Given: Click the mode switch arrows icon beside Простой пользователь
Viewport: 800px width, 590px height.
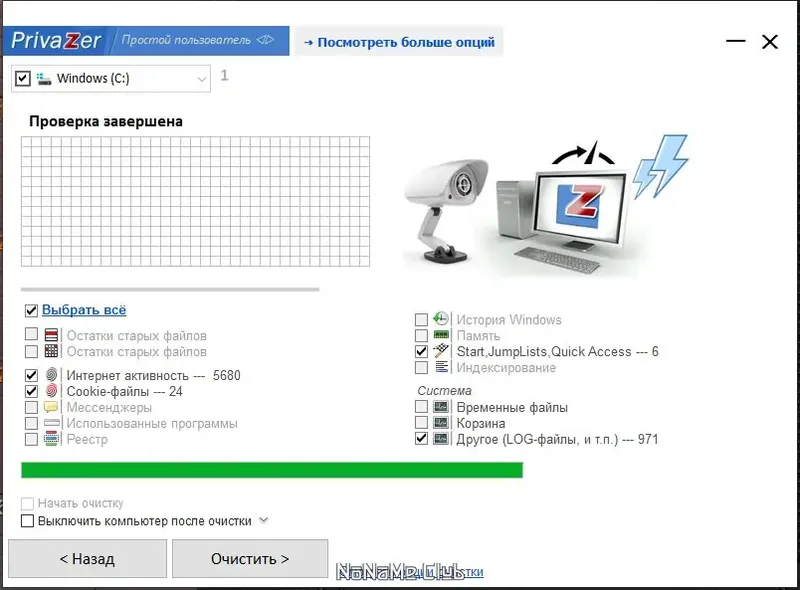Looking at the screenshot, I should (x=265, y=40).
